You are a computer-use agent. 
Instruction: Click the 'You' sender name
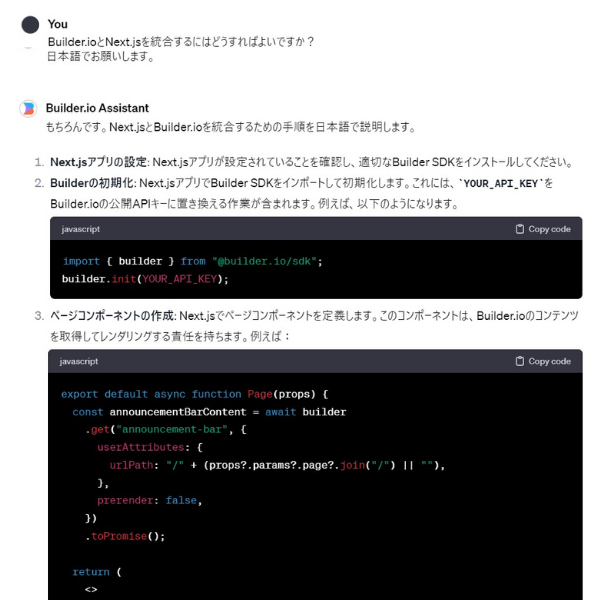(57, 24)
